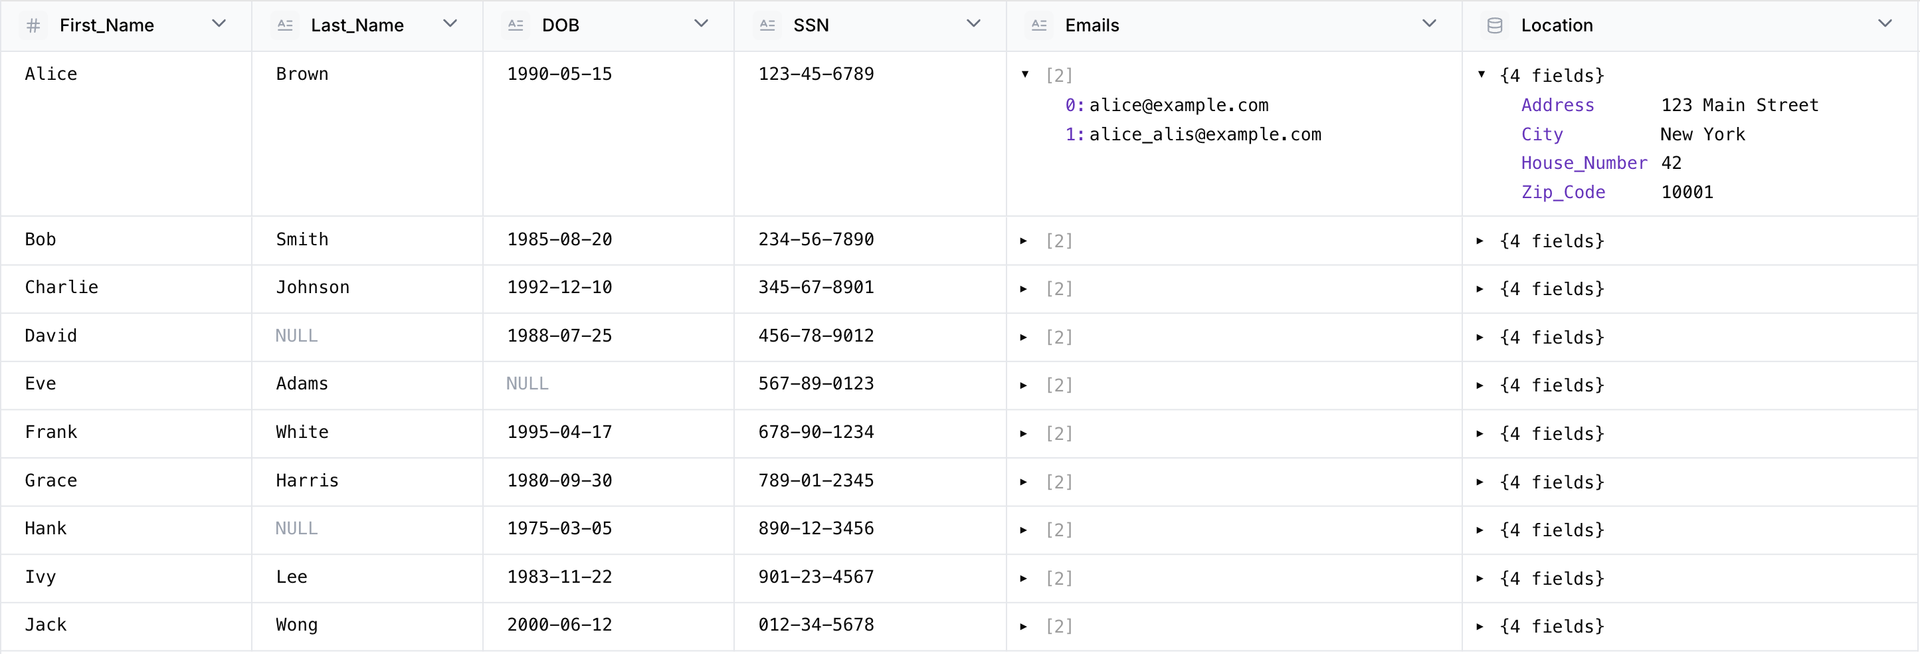Screen dimensions: 1920x654
Task: Open the Emails column menu chevron
Action: pos(1429,24)
